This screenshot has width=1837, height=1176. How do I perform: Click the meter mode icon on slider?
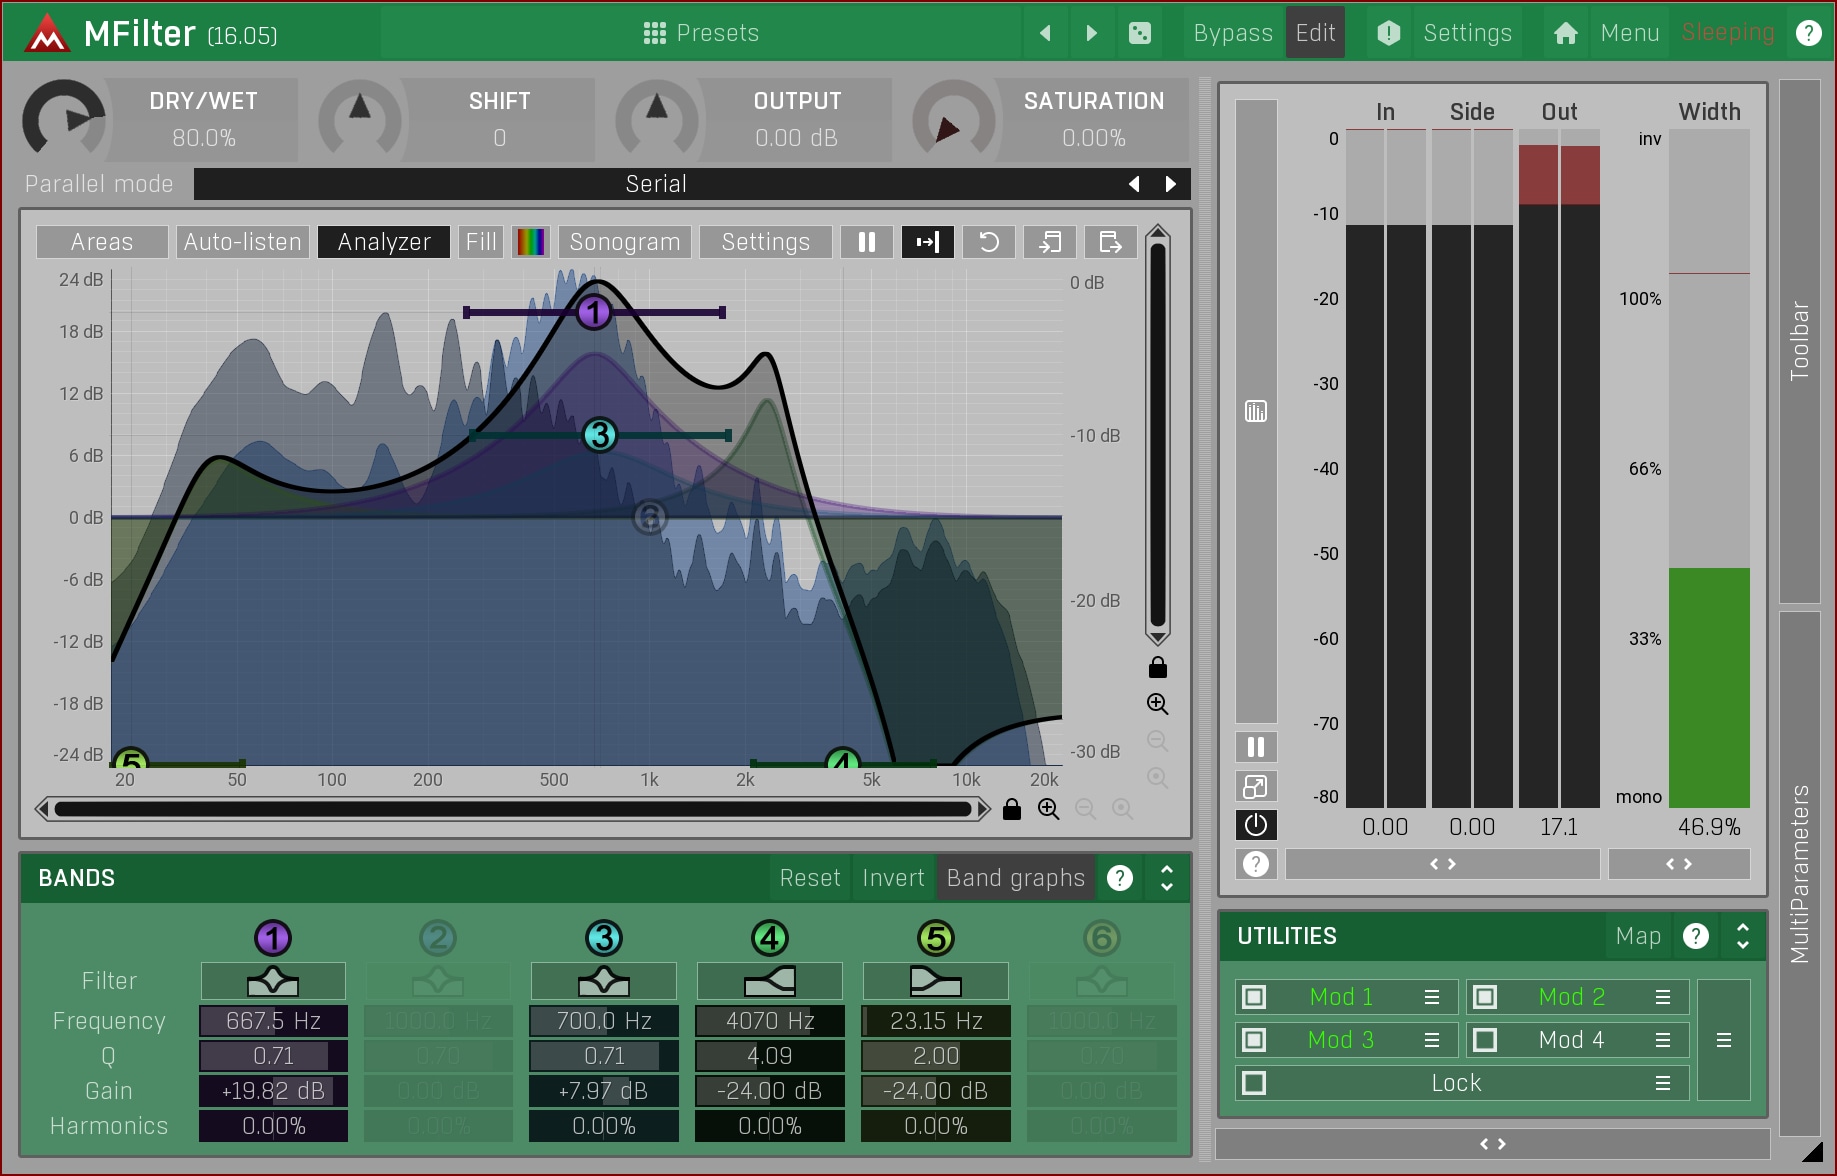pos(1256,411)
